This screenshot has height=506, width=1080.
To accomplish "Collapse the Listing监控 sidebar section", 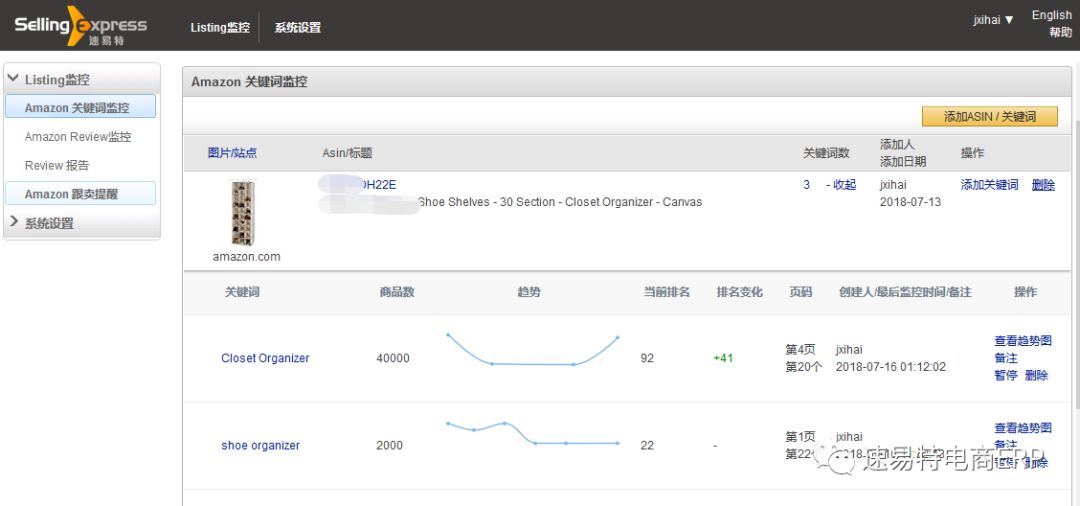I will 82,79.
